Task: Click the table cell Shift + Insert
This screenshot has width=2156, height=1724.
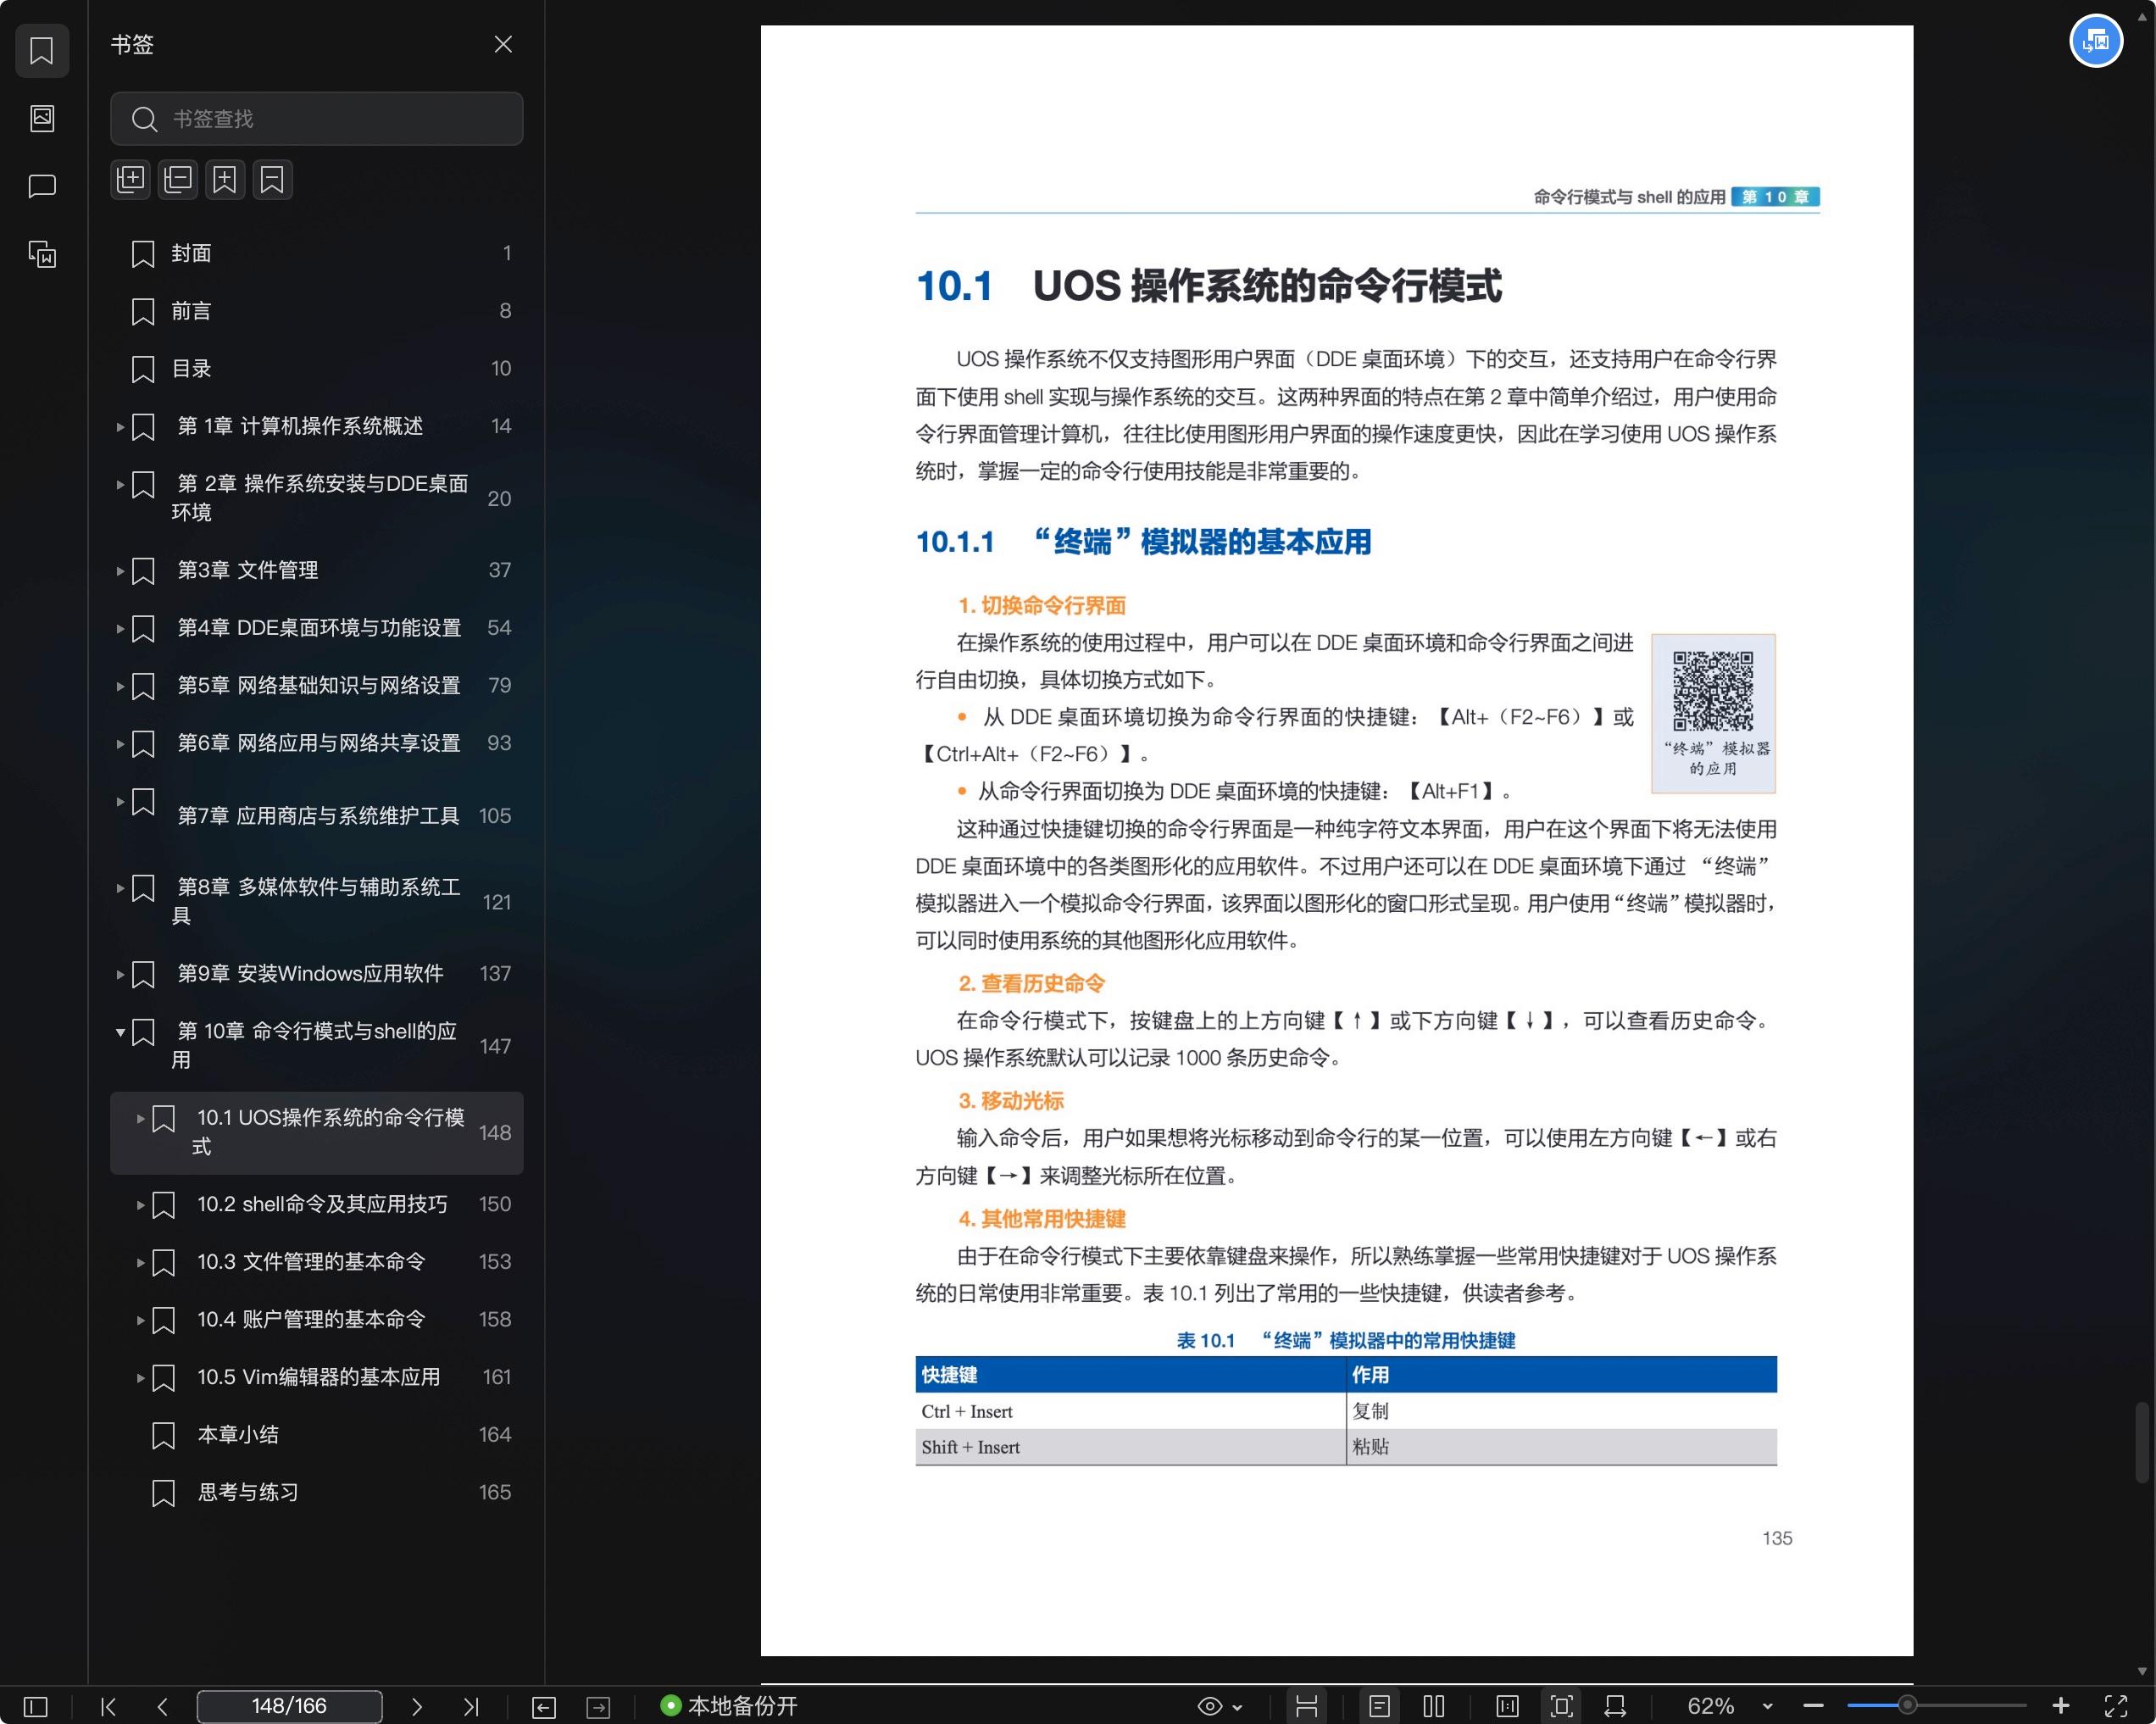Action: 1130,1447
